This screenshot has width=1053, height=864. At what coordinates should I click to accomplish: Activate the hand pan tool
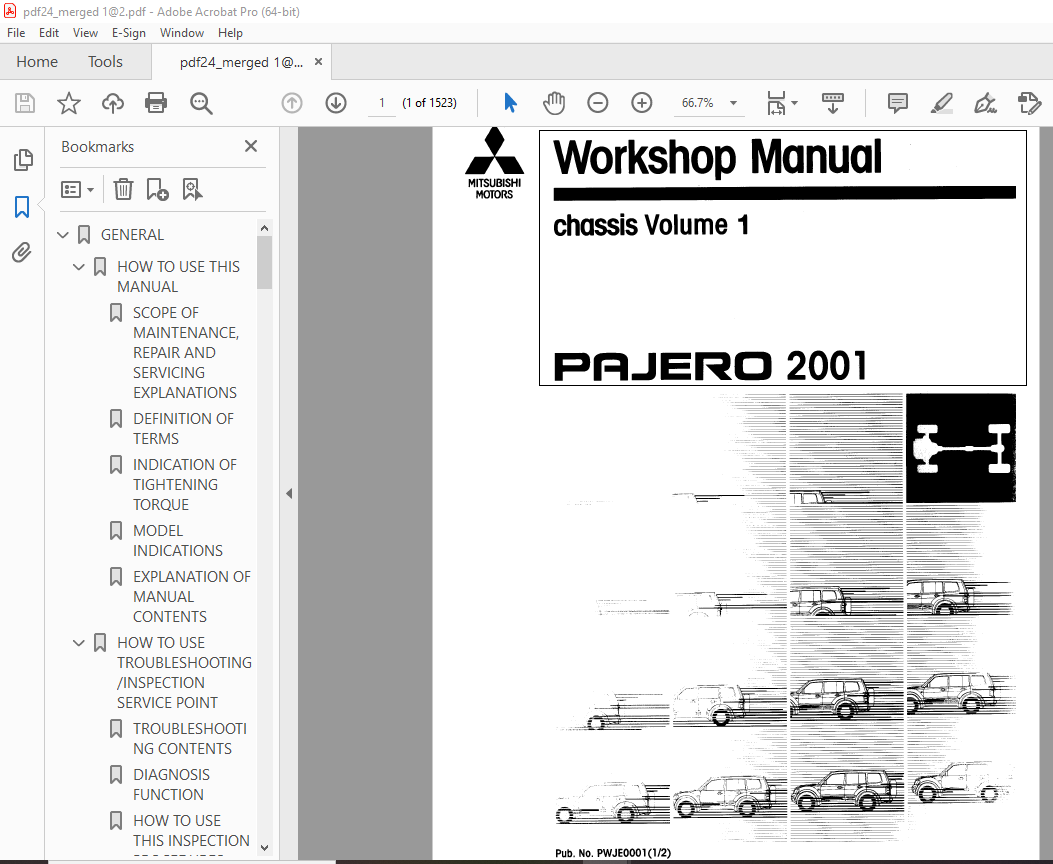pyautogui.click(x=554, y=103)
